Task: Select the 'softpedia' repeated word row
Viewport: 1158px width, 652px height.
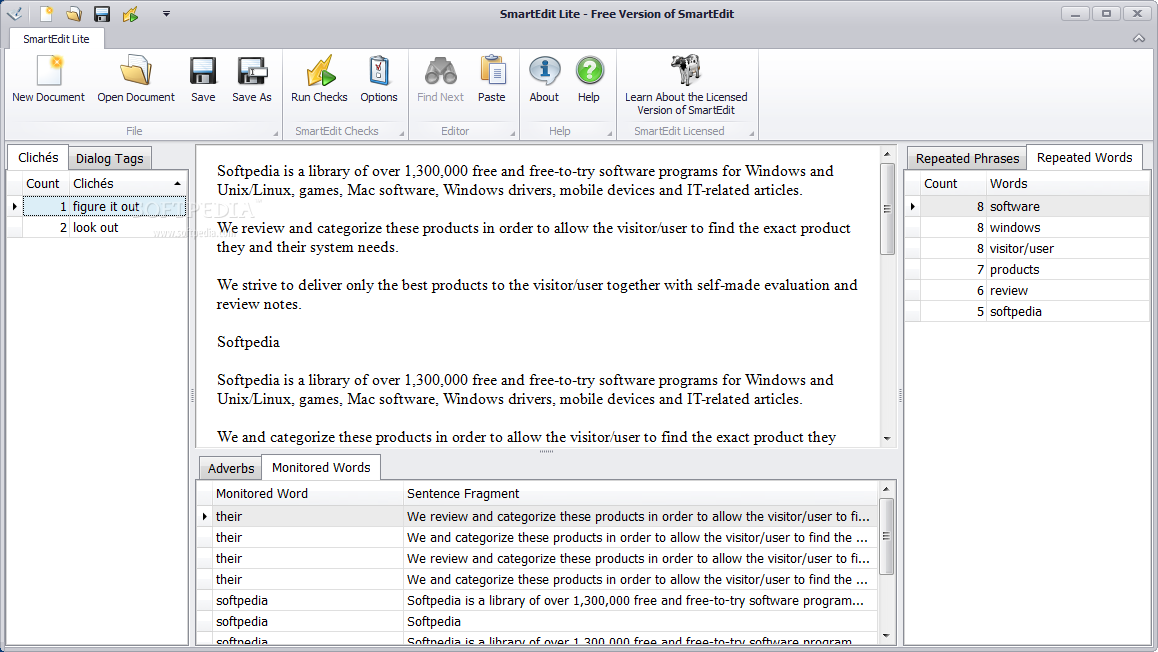Action: pos(1035,312)
